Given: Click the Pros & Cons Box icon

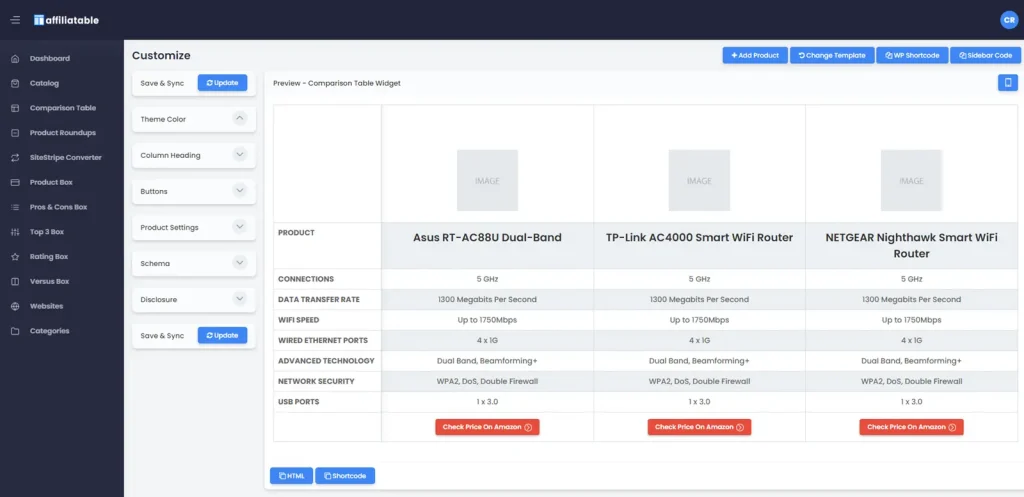Looking at the screenshot, I should [x=15, y=207].
